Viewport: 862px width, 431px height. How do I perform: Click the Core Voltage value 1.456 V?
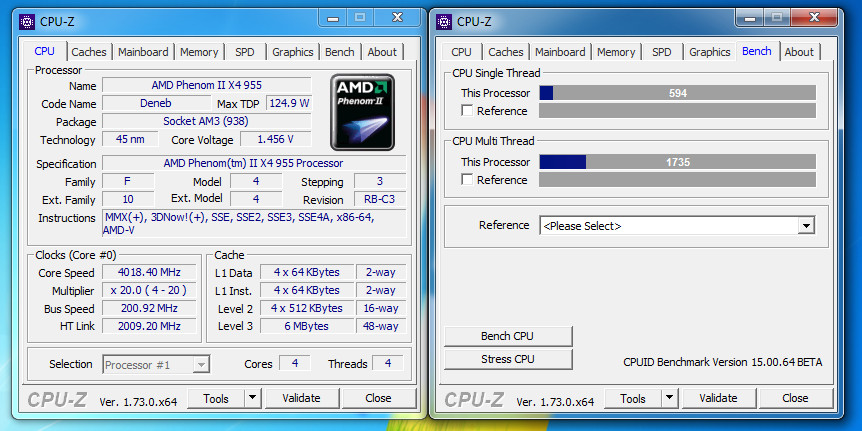click(275, 139)
